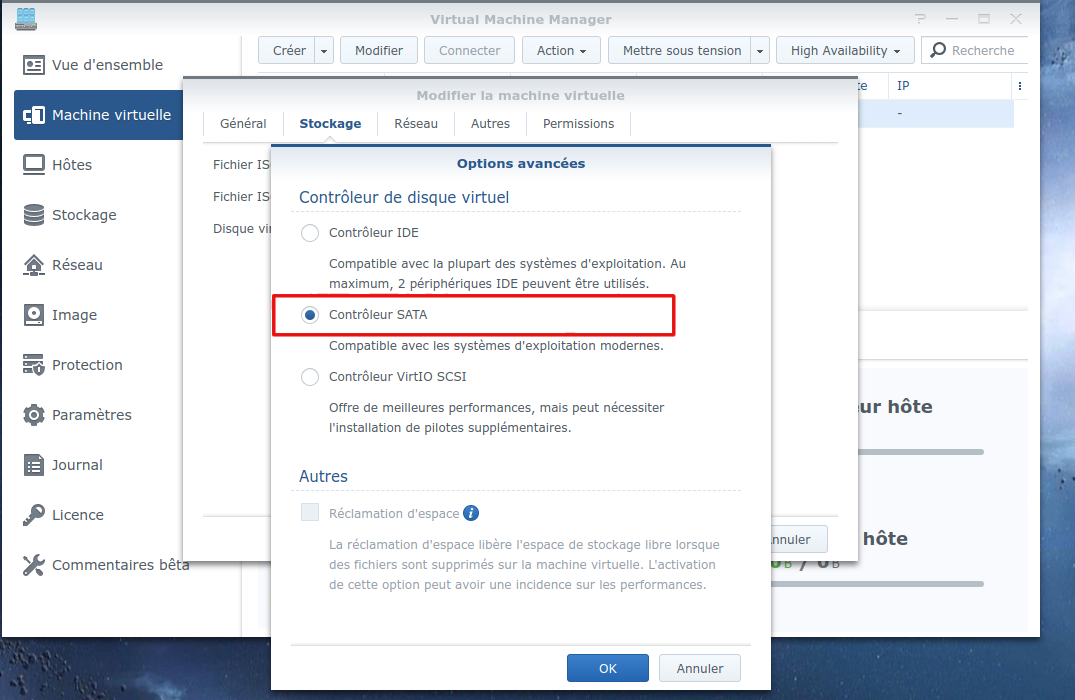Viewport: 1075px width, 700px height.
Task: Select Machine virtuelle in the sidebar
Action: 98,114
